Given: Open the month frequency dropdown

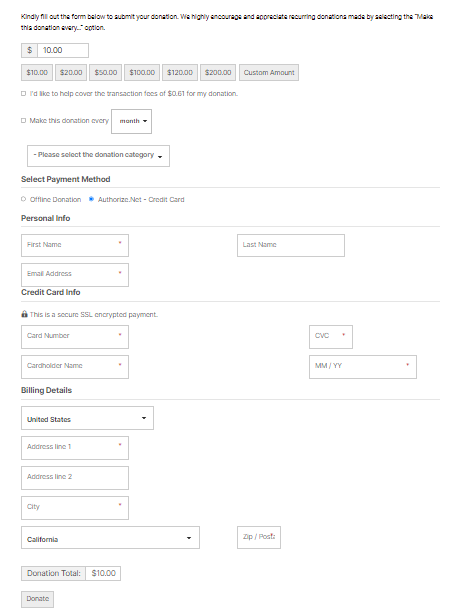Looking at the screenshot, I should click(x=131, y=121).
